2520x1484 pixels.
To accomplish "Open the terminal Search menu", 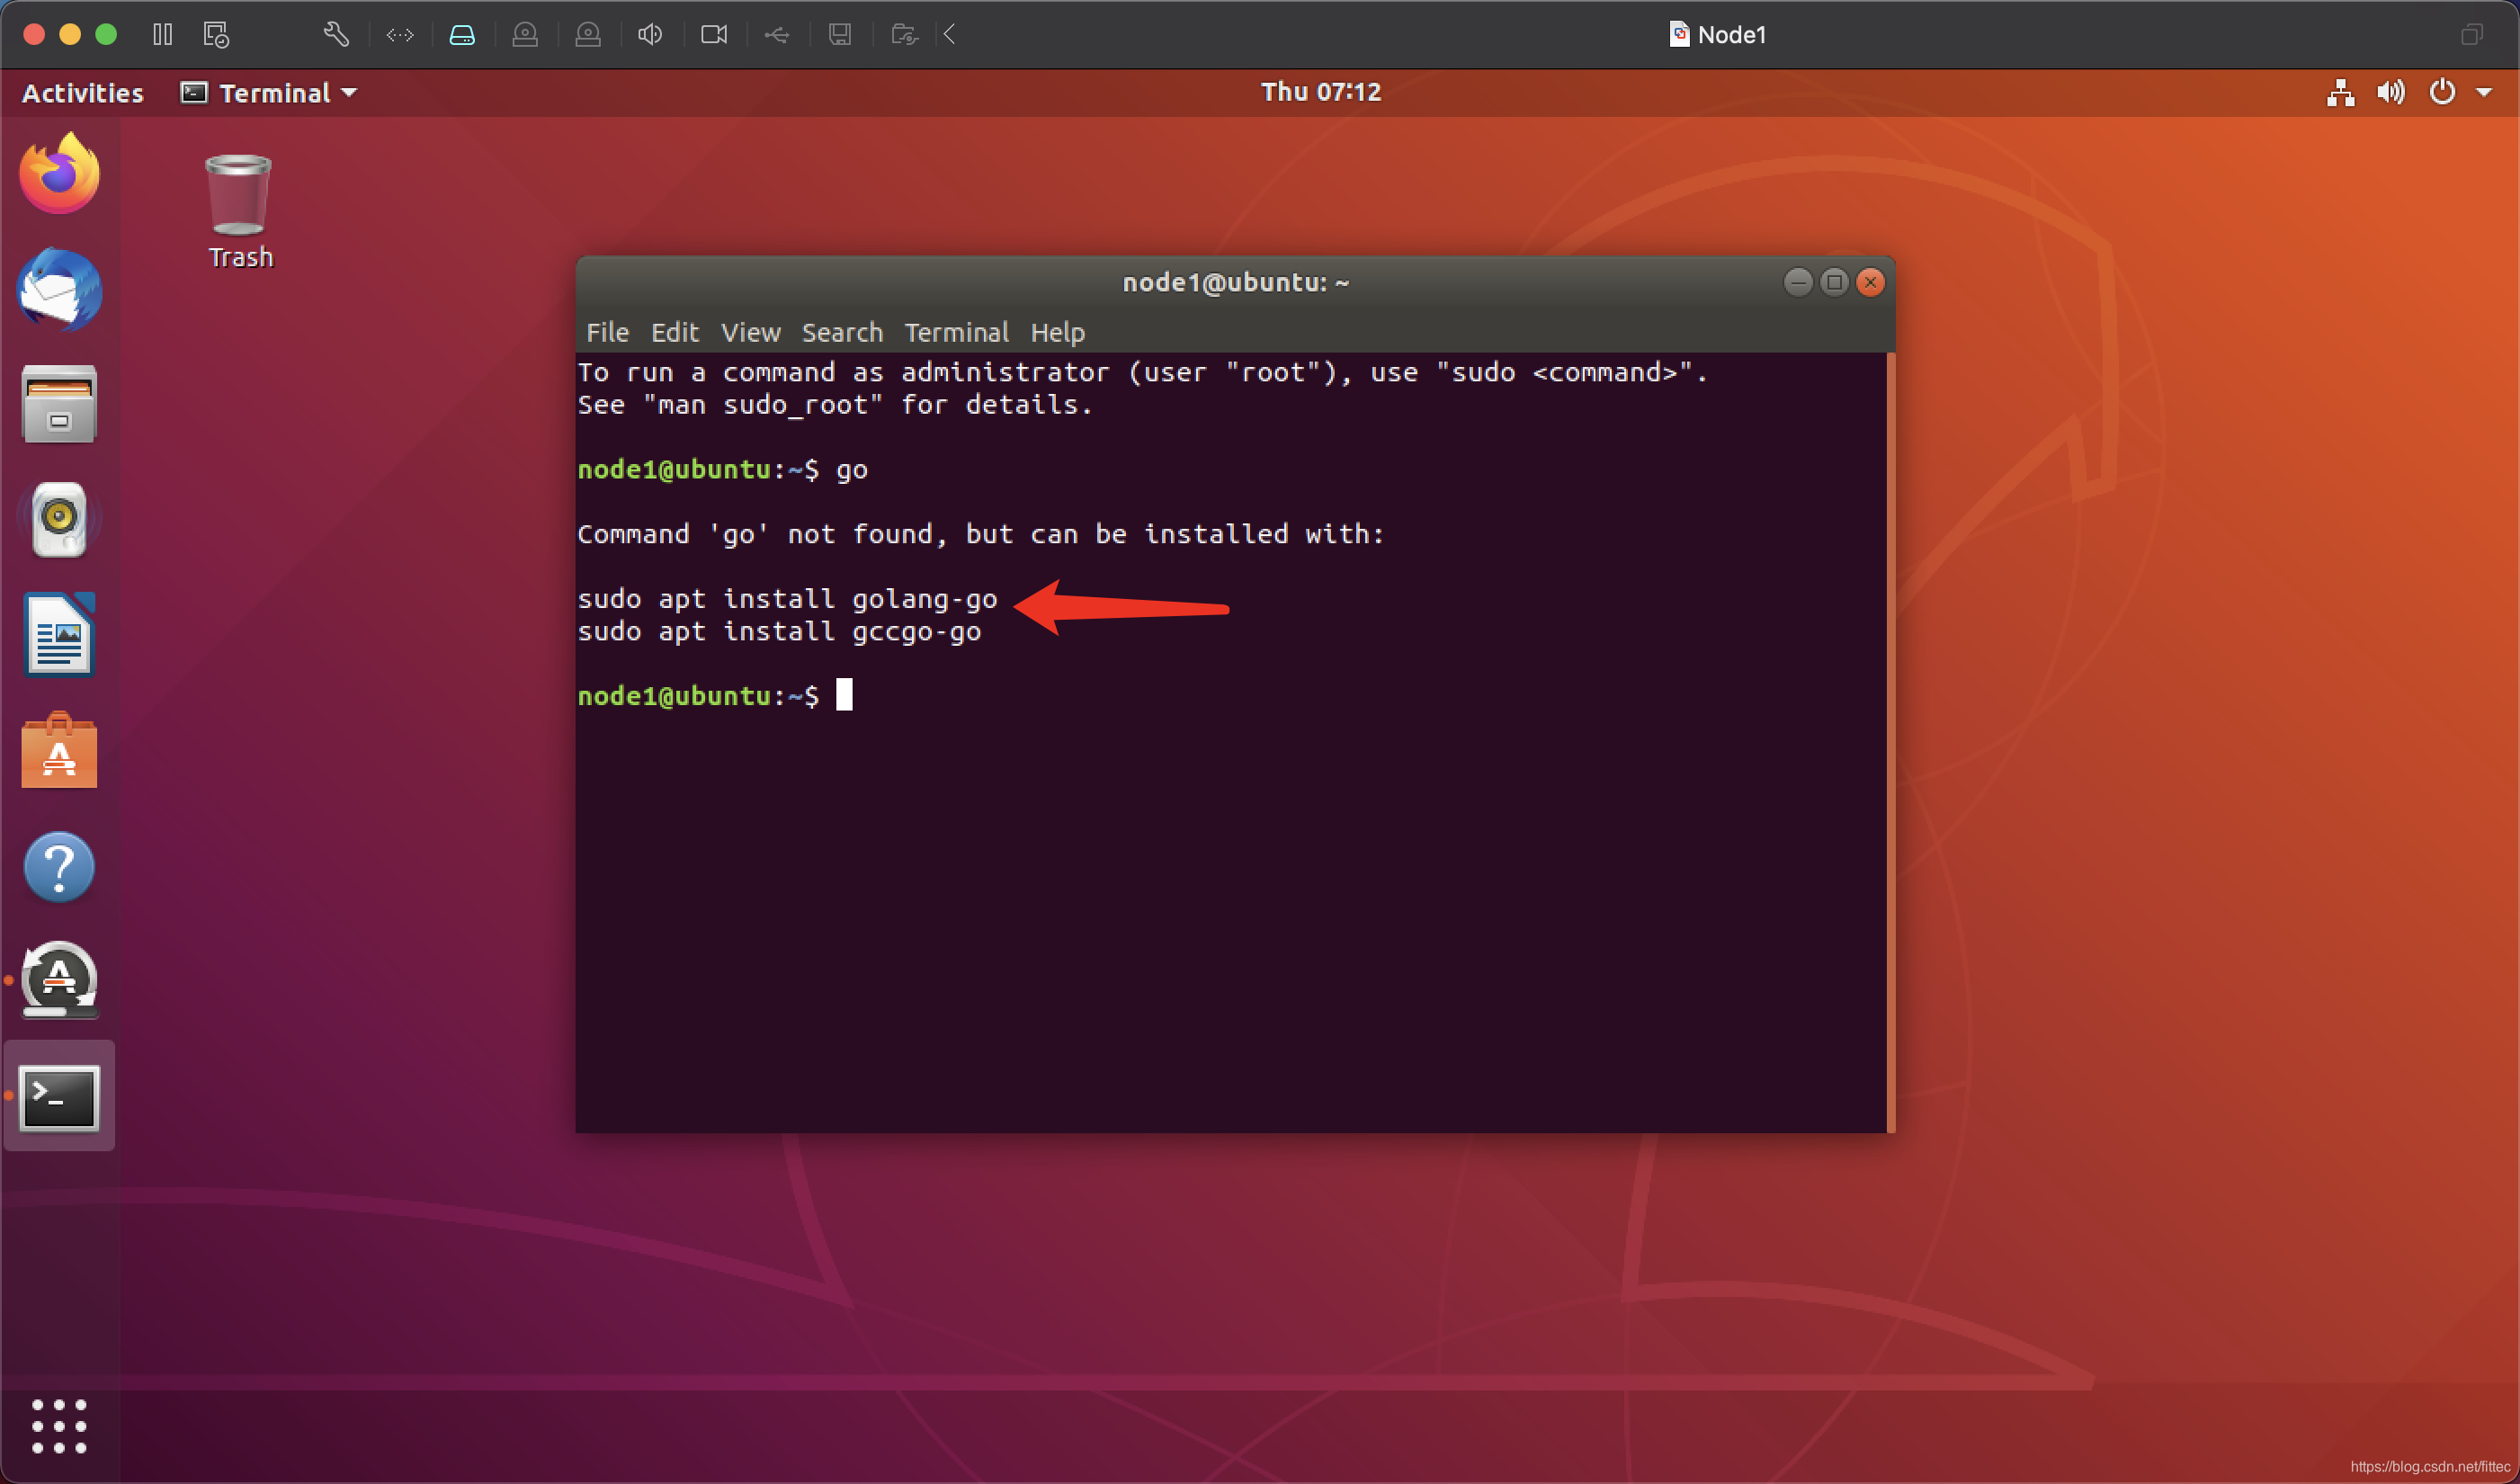I will click(x=842, y=332).
